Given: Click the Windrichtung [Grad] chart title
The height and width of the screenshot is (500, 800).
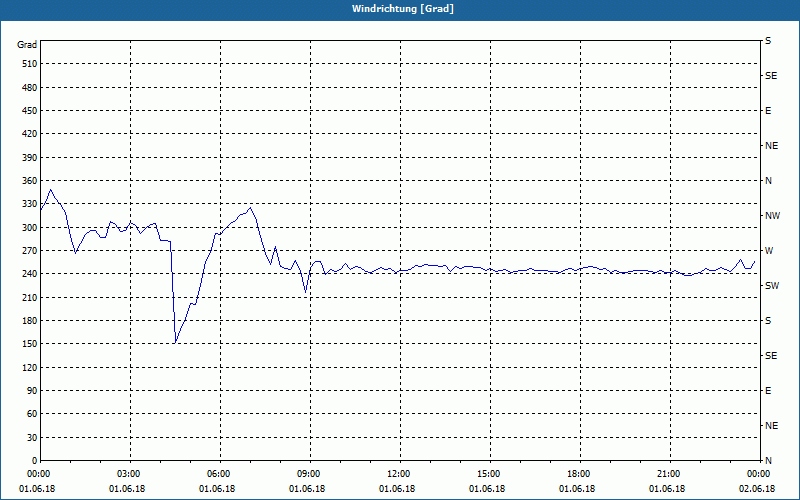Looking at the screenshot, I should coord(403,9).
